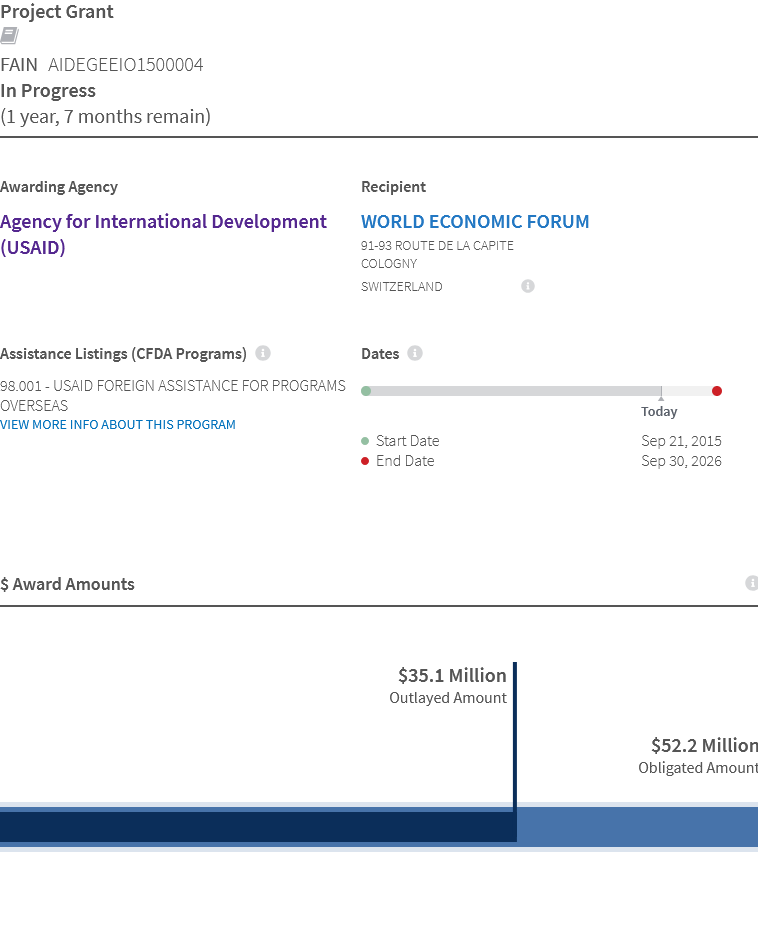Click the 91-93 ROUTE DE LA CAPITE address
Viewport: 758px width, 942px height.
point(437,246)
